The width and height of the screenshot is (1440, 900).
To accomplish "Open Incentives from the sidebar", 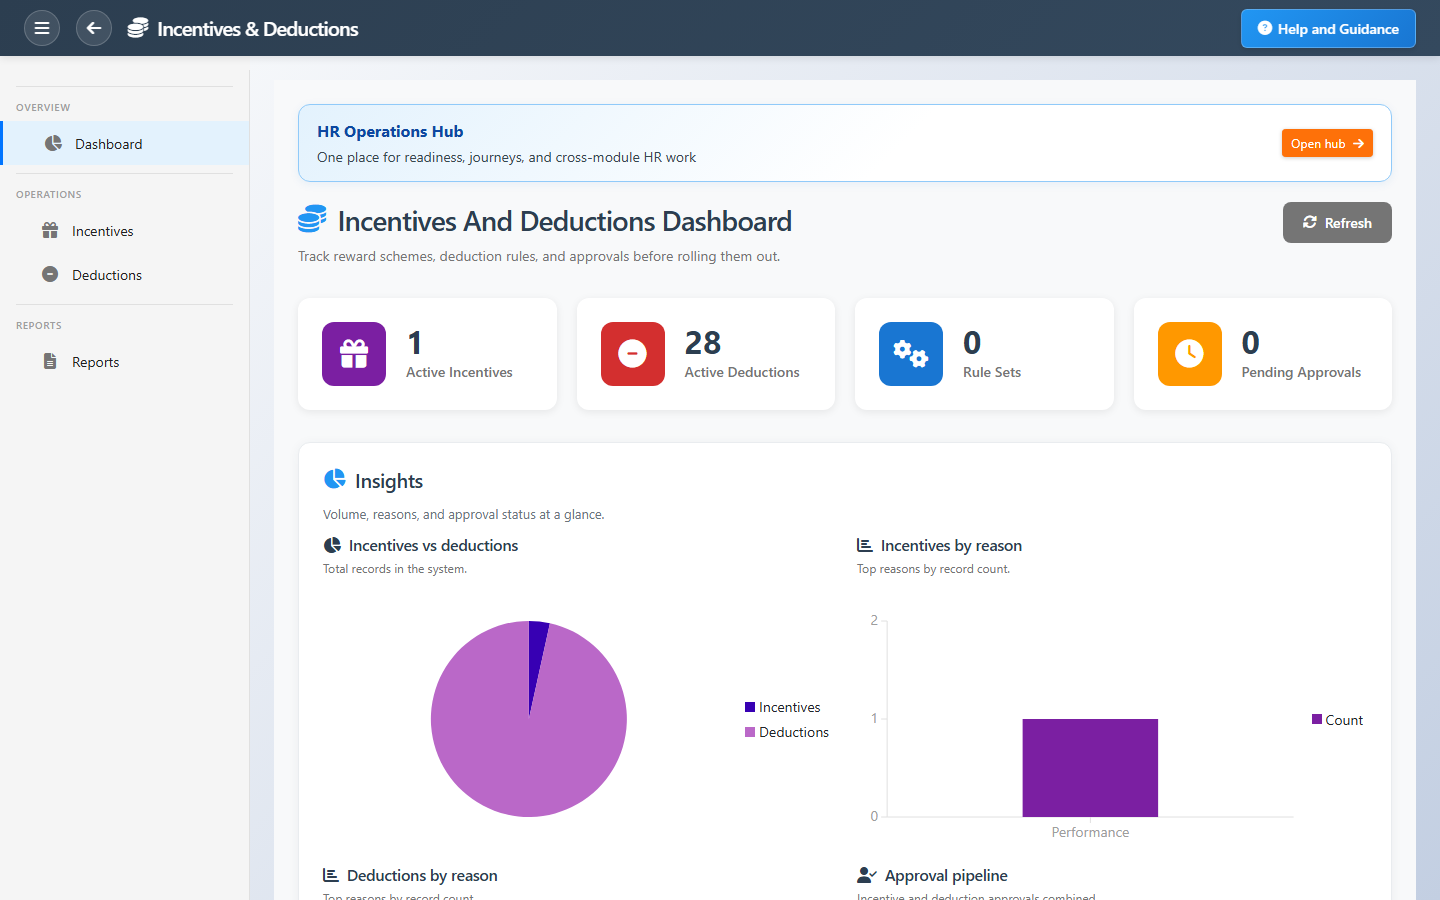I will click(x=125, y=230).
